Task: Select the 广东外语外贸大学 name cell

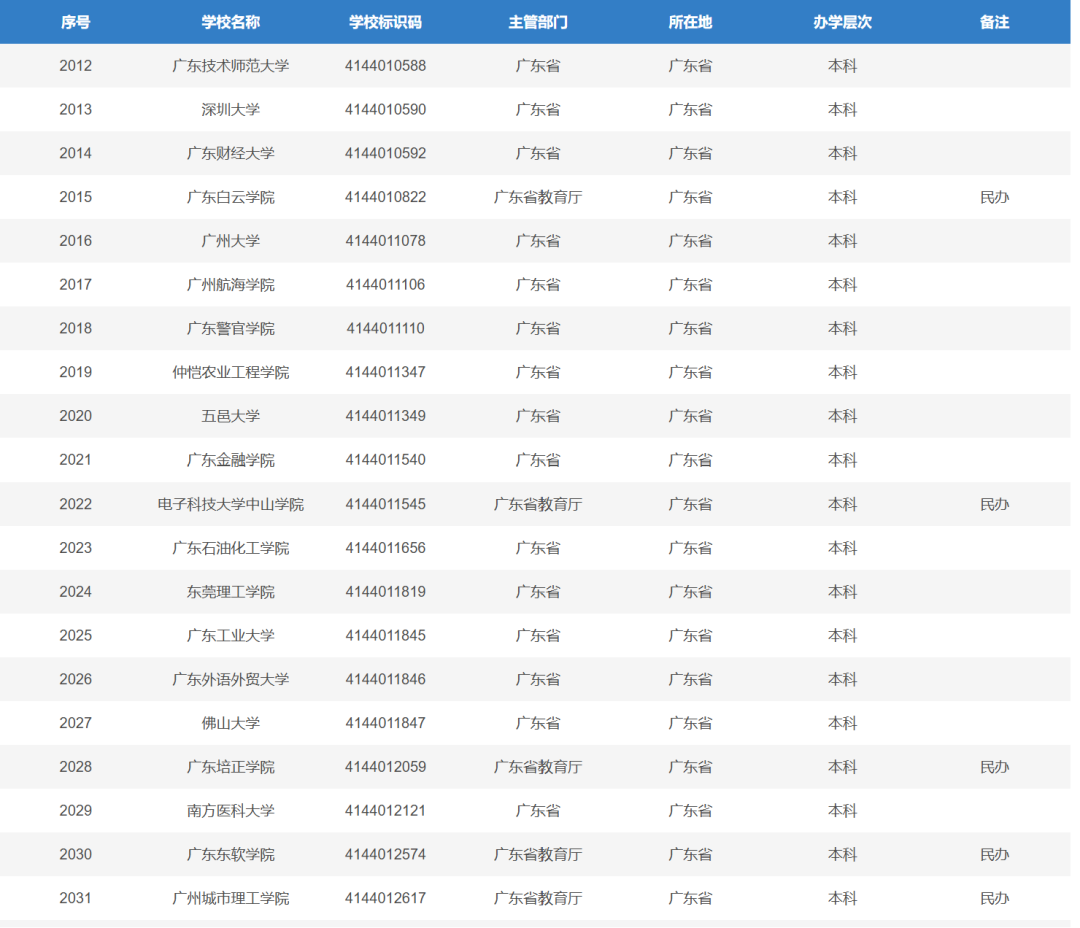Action: [230, 679]
